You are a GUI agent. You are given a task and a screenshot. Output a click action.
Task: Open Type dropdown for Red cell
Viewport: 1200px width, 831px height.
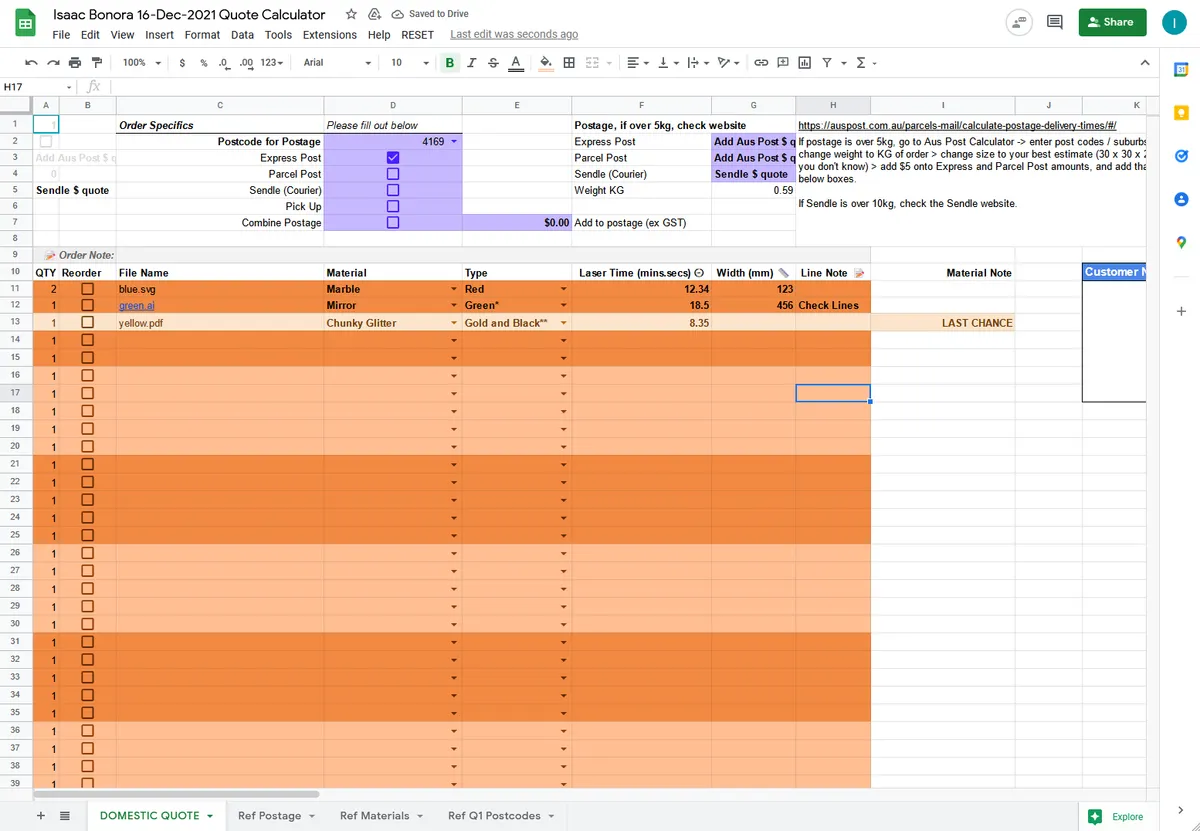[563, 289]
